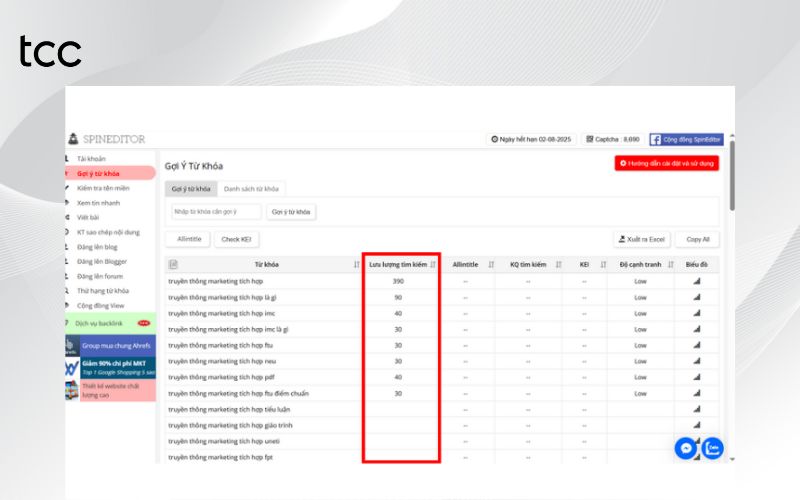This screenshot has height=500, width=800.
Task: Click the keyword suggestion input field
Action: click(x=216, y=212)
